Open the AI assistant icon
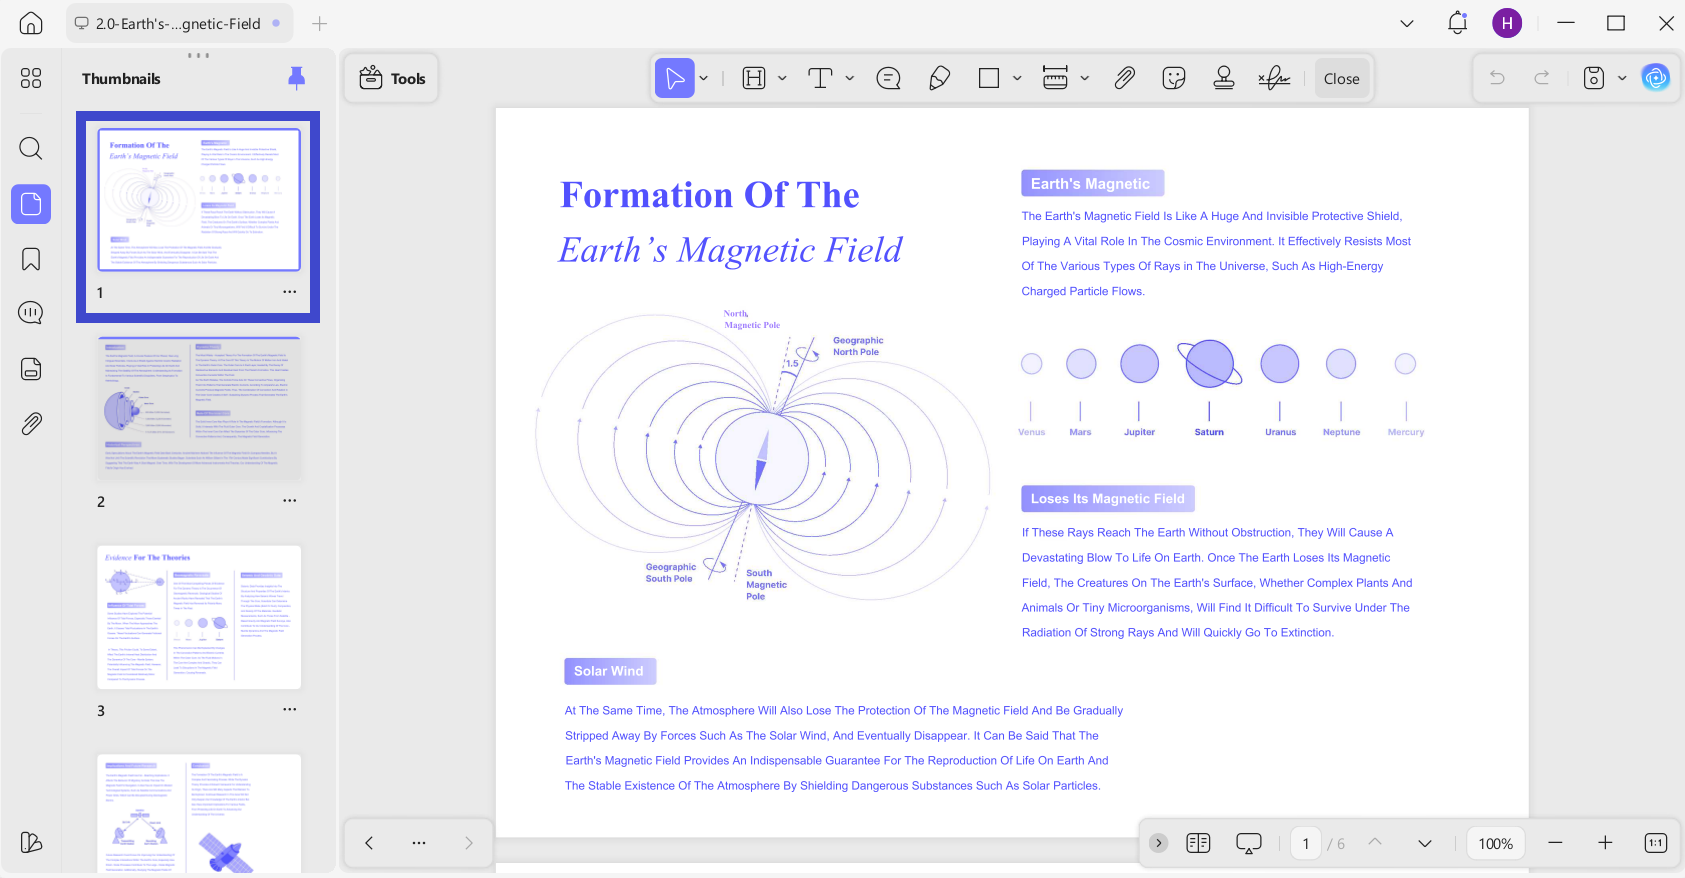Image resolution: width=1685 pixels, height=878 pixels. pos(1656,78)
